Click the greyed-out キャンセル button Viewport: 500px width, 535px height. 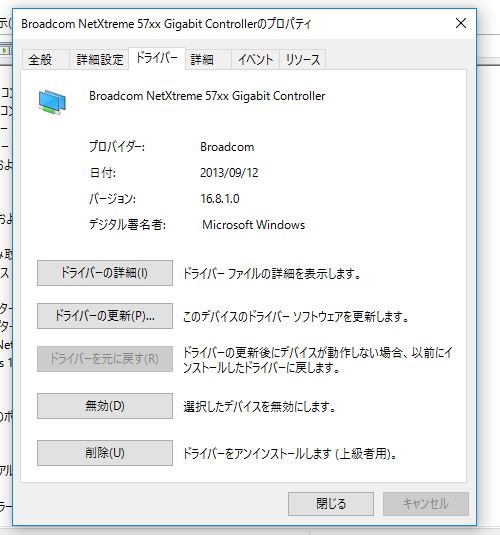click(x=426, y=504)
